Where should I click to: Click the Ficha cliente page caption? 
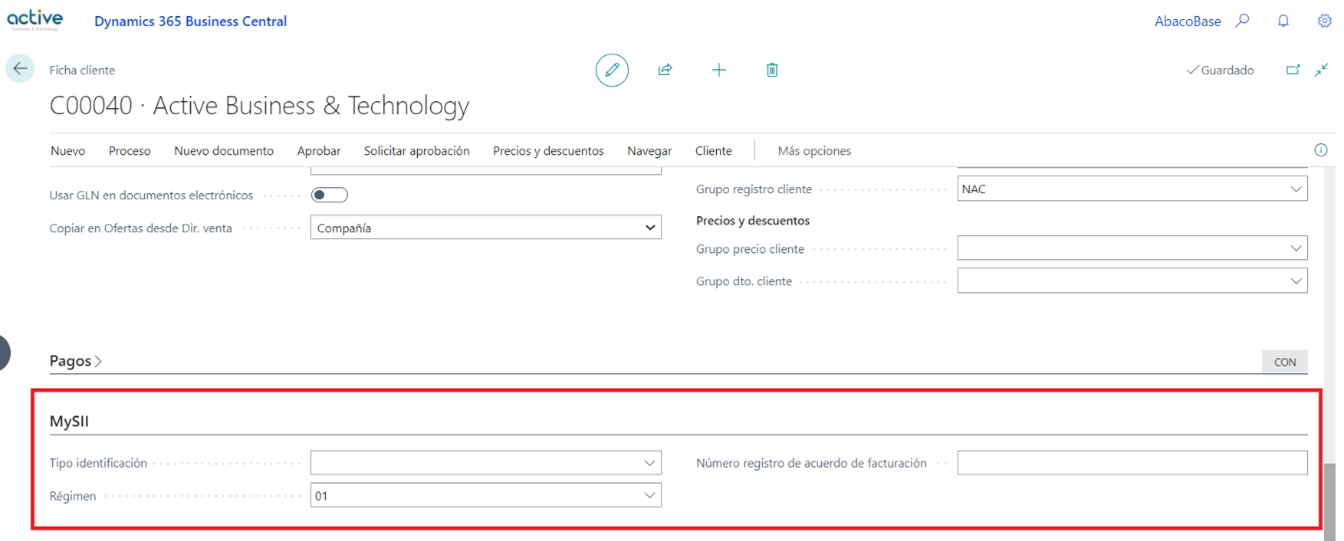(x=82, y=70)
